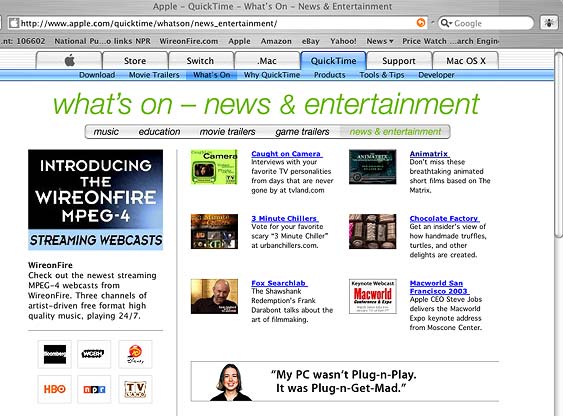Screen dimensions: 563x416
Task: Expand the News bookmarks dropdown
Action: pyautogui.click(x=380, y=41)
